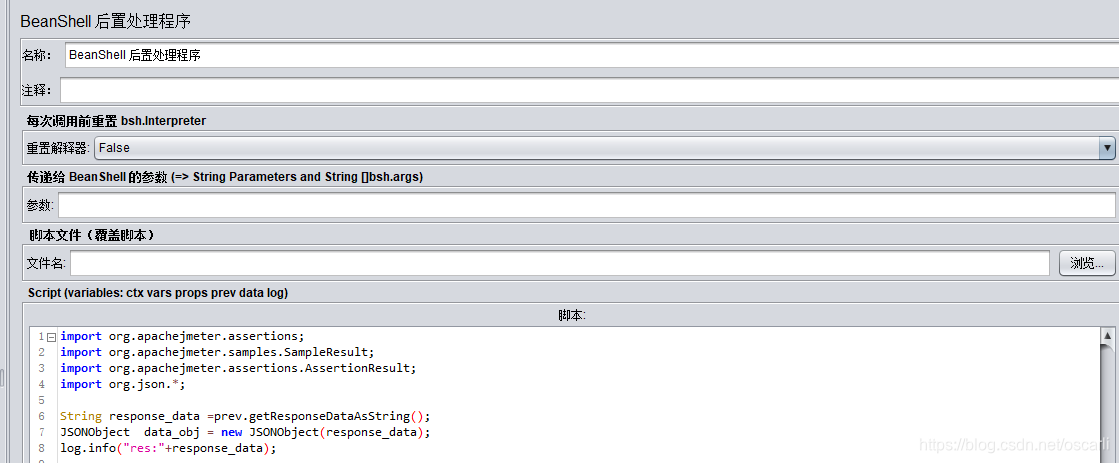This screenshot has height=463, width=1119.
Task: Click line starting 'String response_data'
Action: pos(245,416)
